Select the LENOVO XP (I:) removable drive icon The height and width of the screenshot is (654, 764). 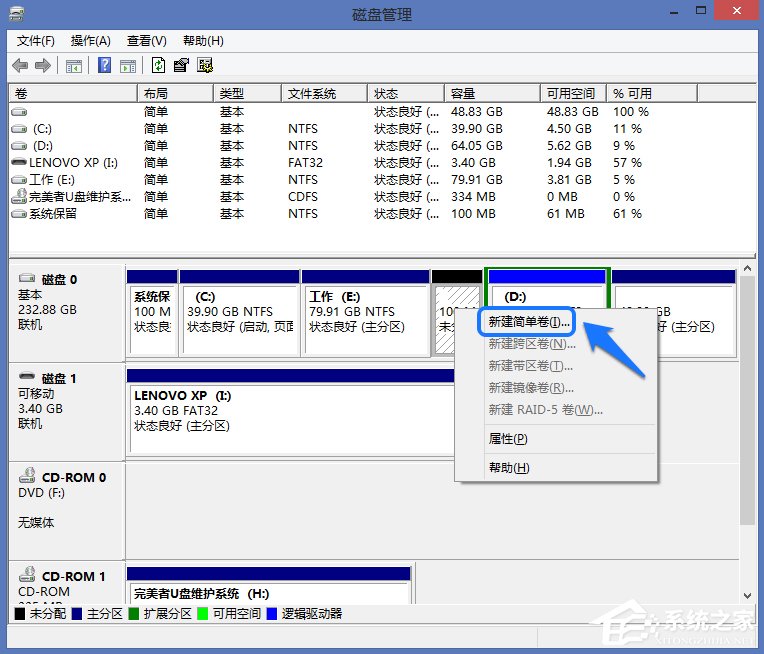(x=19, y=162)
